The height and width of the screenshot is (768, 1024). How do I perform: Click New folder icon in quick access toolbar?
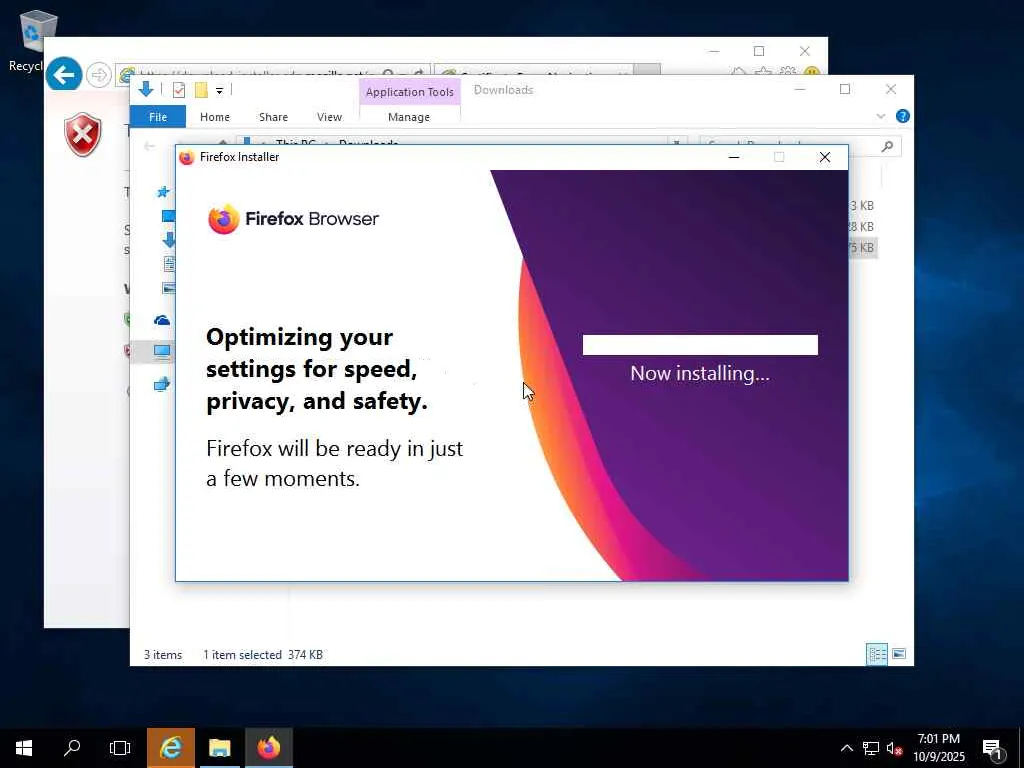[201, 90]
